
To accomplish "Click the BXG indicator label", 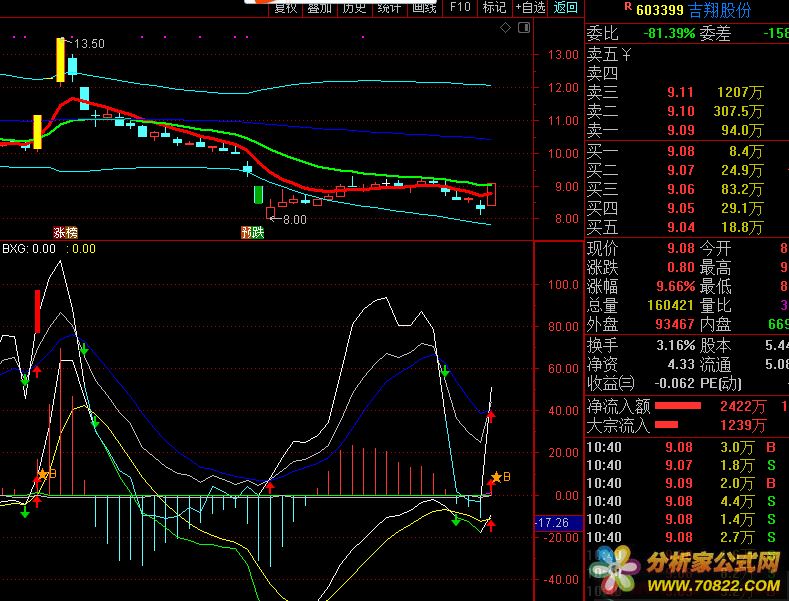I will click(x=14, y=249).
